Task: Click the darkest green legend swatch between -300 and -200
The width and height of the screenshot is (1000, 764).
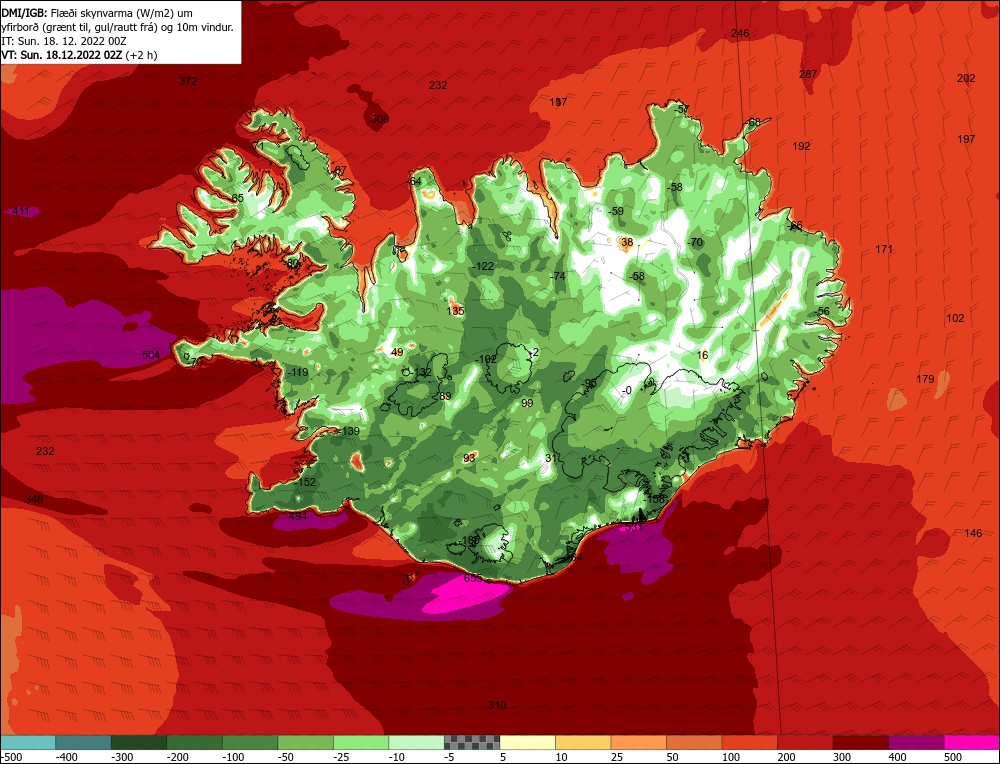Action: (139, 742)
